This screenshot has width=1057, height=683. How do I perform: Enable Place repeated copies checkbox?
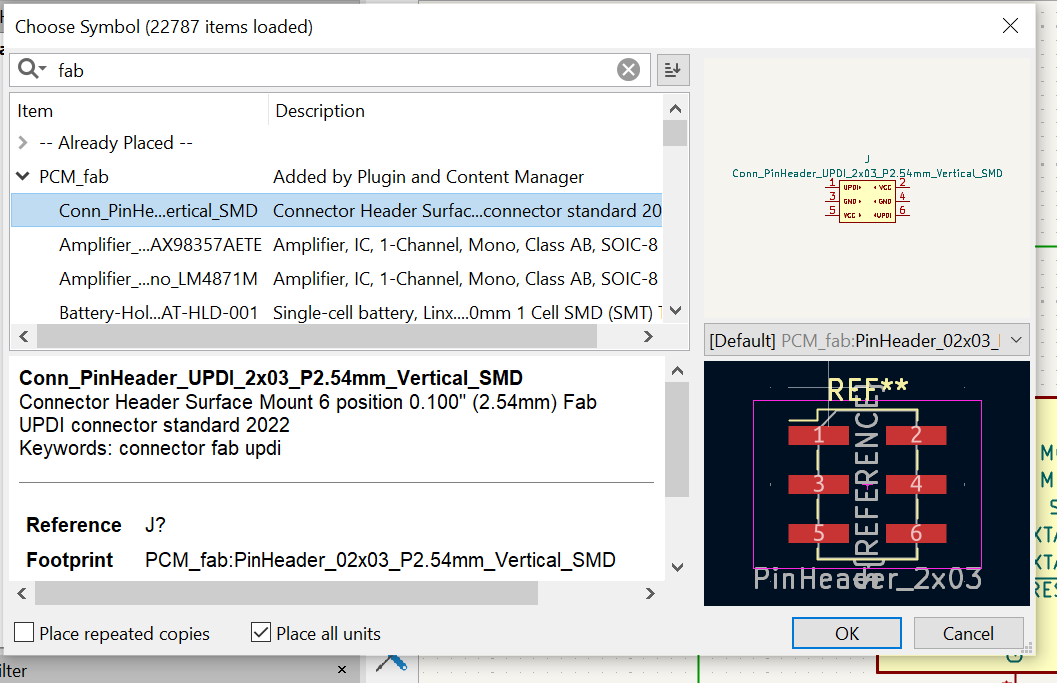tap(24, 633)
